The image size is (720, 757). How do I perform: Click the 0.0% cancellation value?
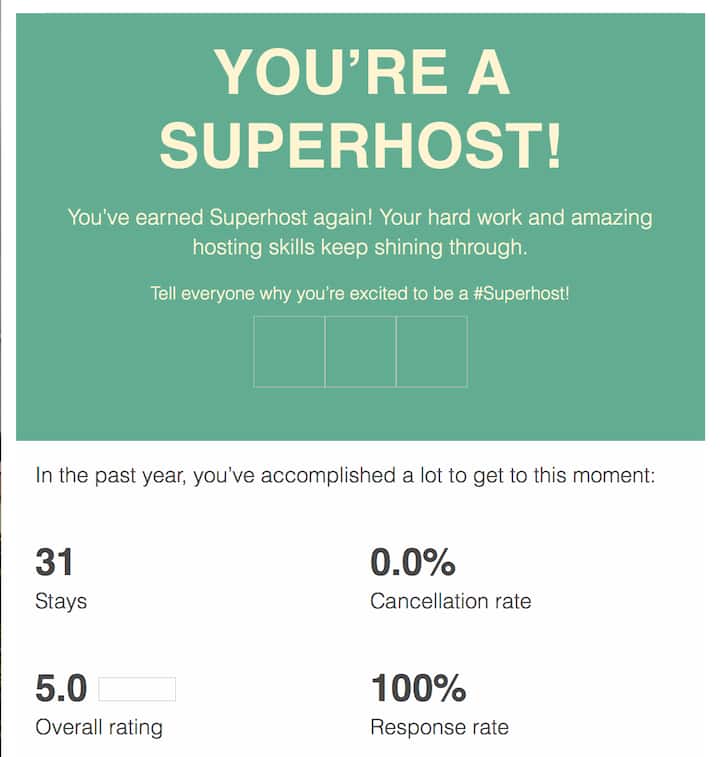tap(412, 562)
